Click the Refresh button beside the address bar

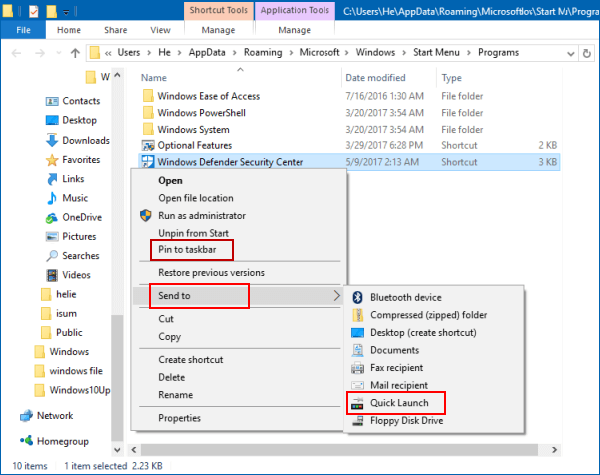coord(587,53)
